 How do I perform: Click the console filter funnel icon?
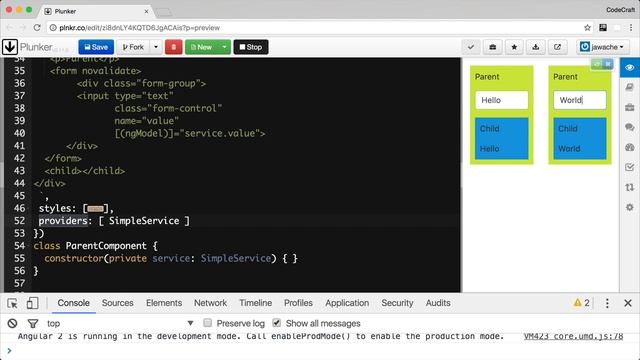(33, 323)
